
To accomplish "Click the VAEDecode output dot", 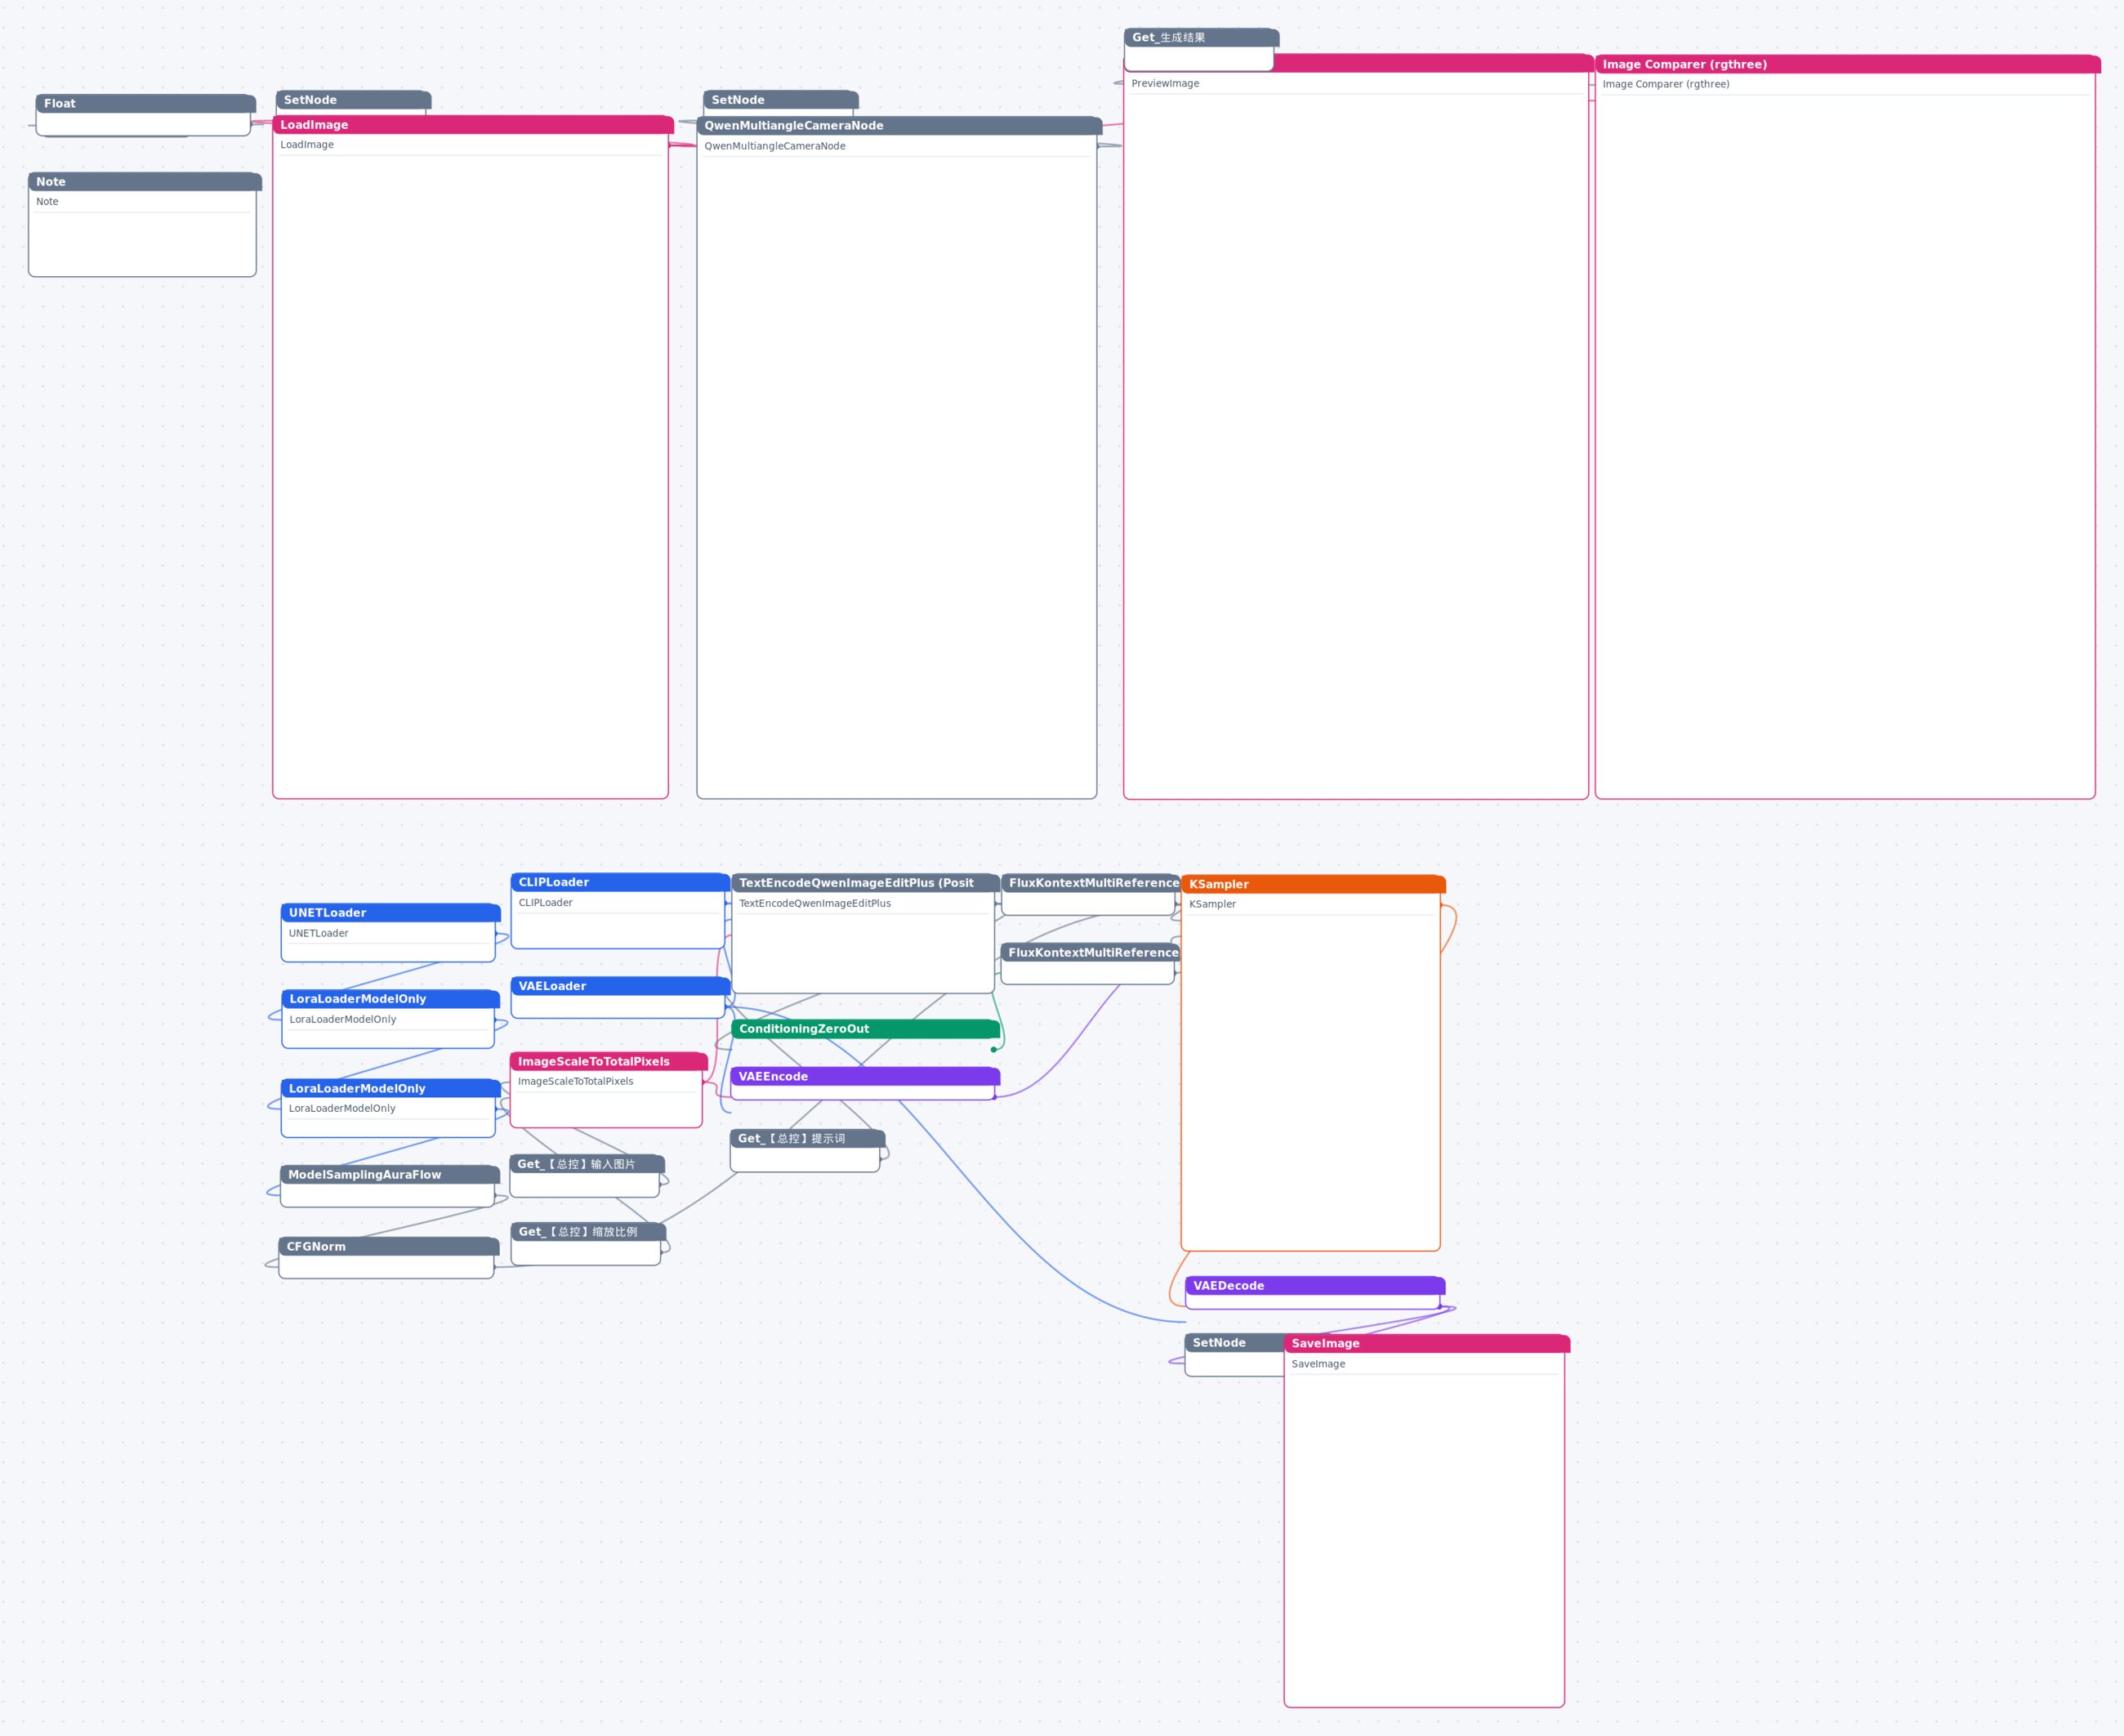I will pyautogui.click(x=1440, y=1306).
